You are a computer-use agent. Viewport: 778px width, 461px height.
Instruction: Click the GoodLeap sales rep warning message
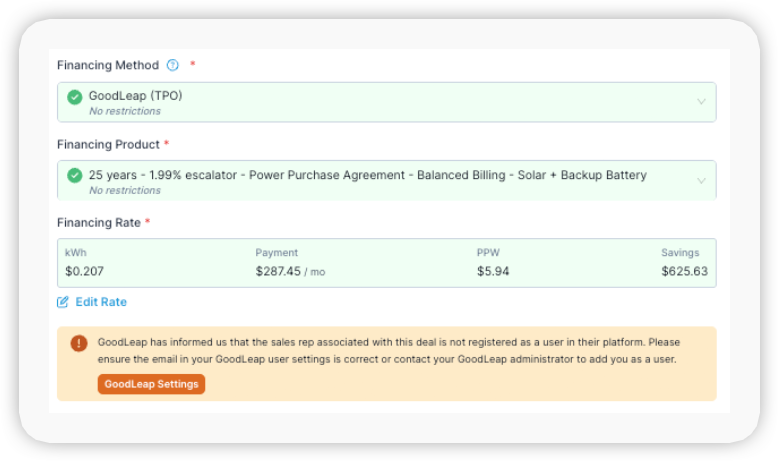389,350
